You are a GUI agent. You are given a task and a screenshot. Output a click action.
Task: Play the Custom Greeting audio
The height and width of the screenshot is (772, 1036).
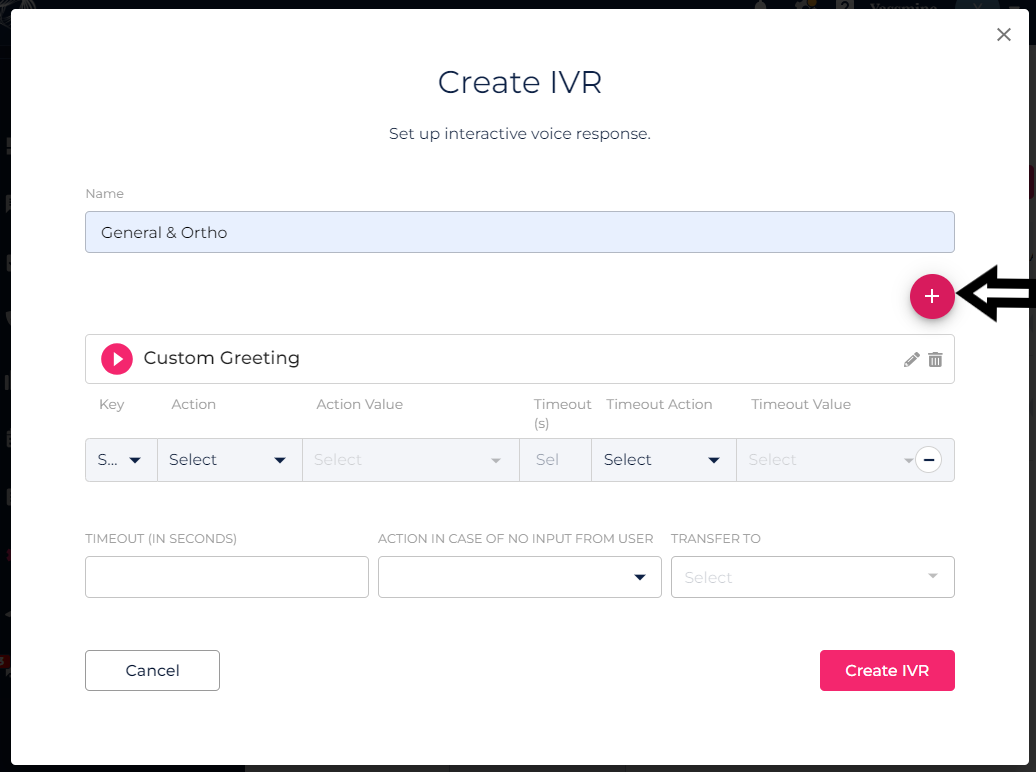tap(117, 358)
